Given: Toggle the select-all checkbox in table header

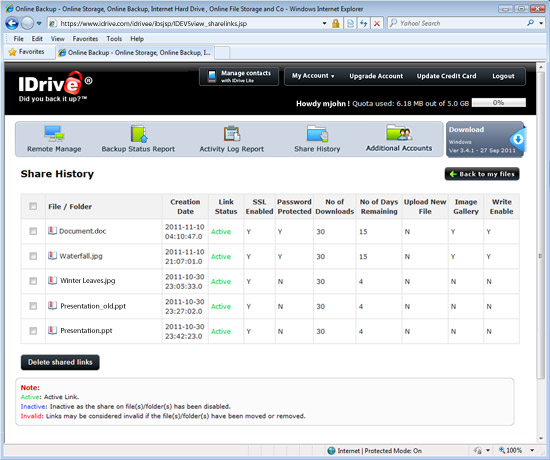Looking at the screenshot, I should (33, 206).
